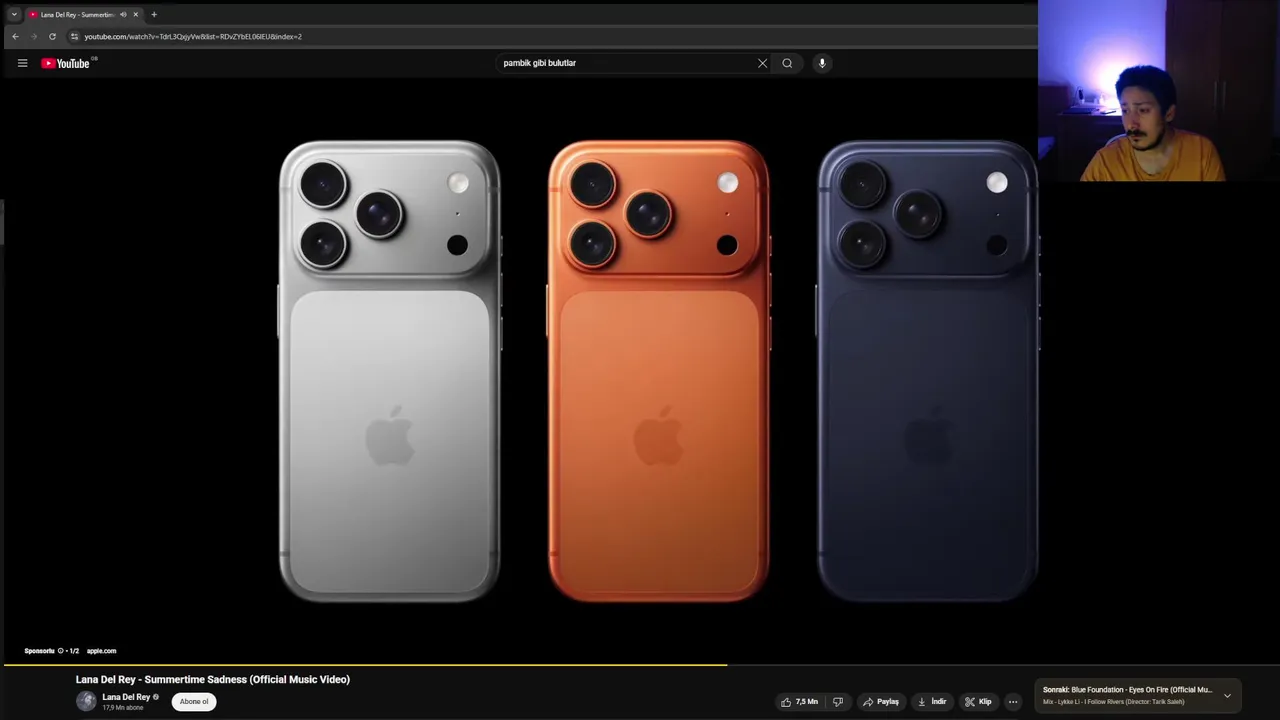Clear the search box with the X

pyautogui.click(x=762, y=63)
